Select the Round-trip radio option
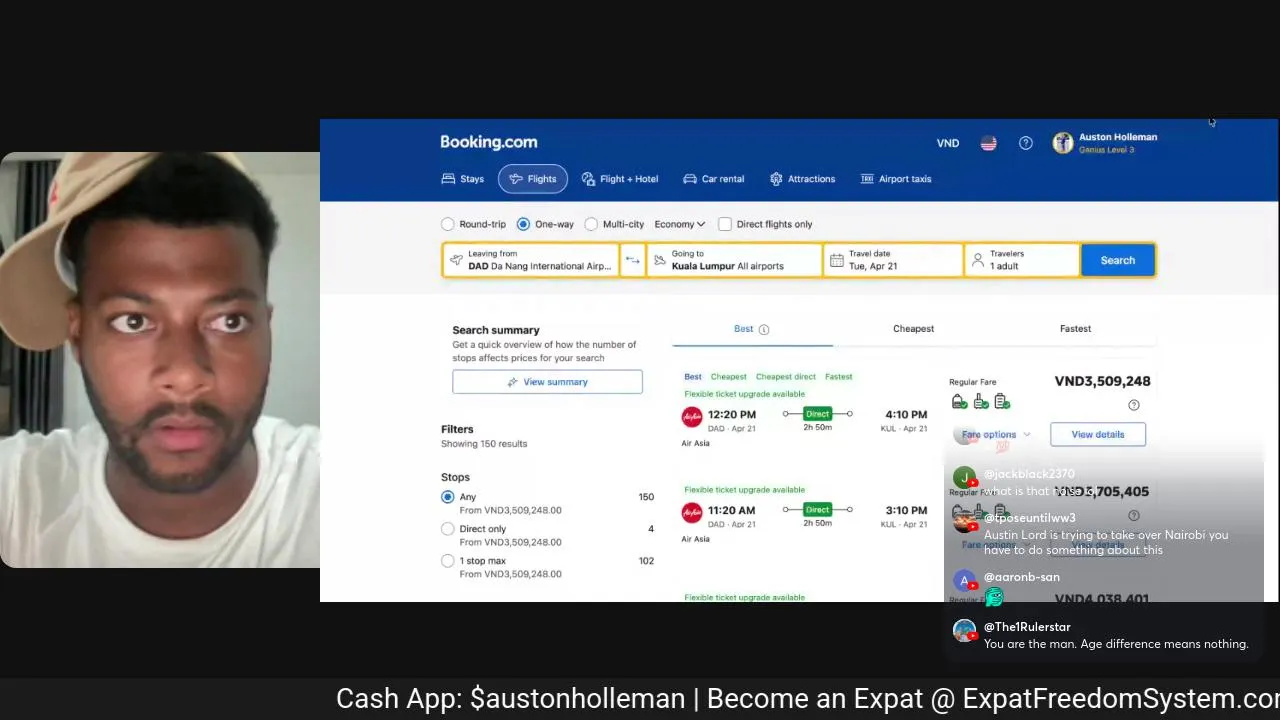 pos(448,224)
